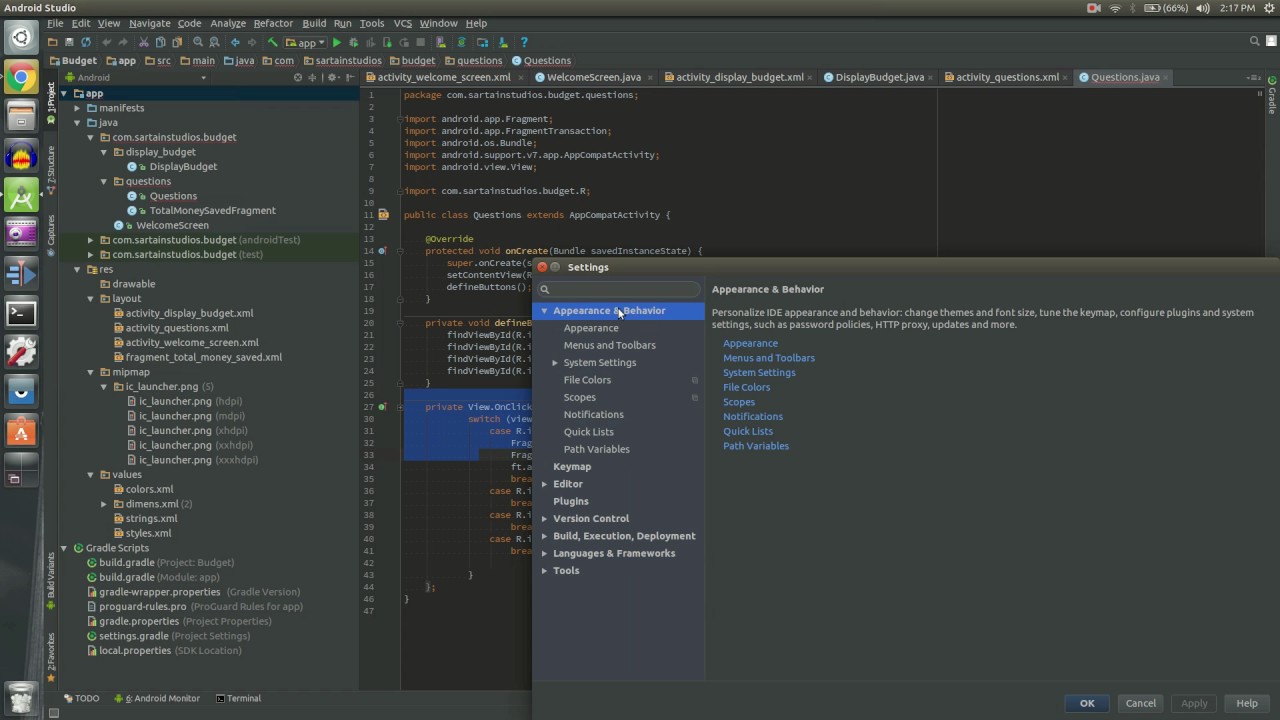This screenshot has height=720, width=1280.
Task: Expand the Editor settings category
Action: click(545, 484)
